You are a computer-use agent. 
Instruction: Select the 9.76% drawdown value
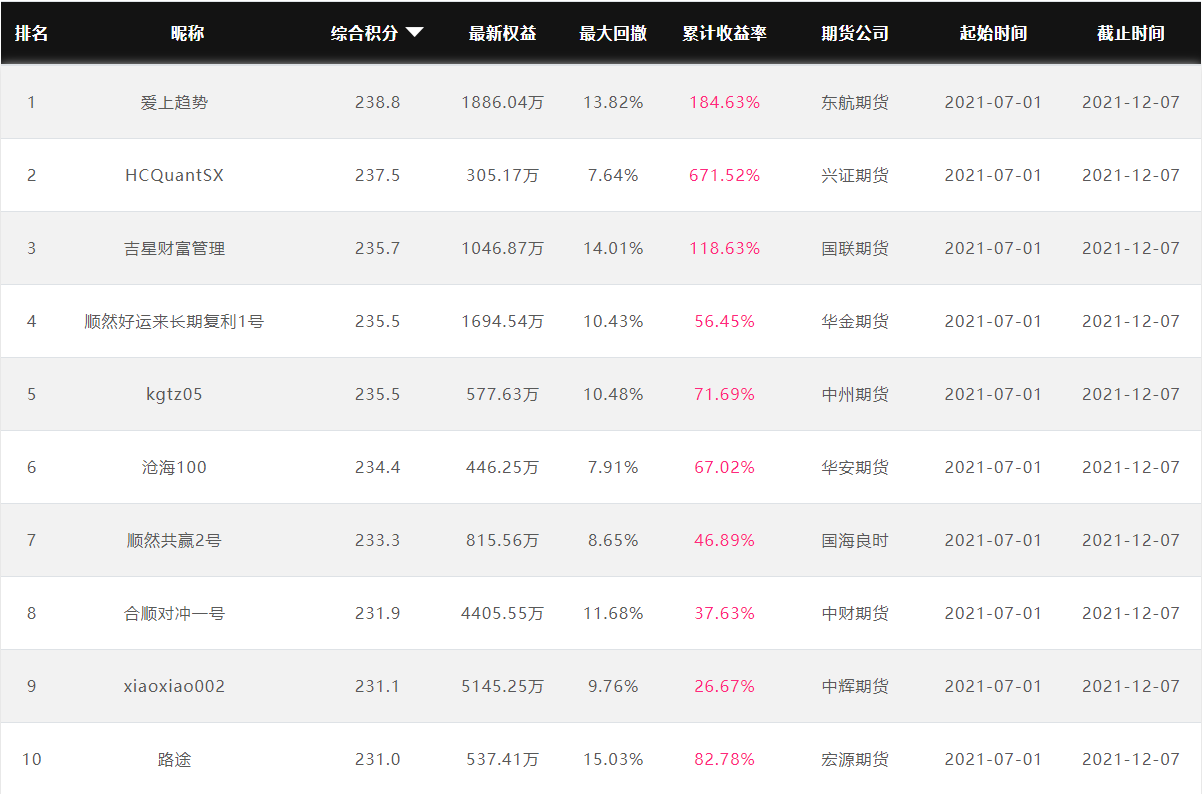(613, 686)
